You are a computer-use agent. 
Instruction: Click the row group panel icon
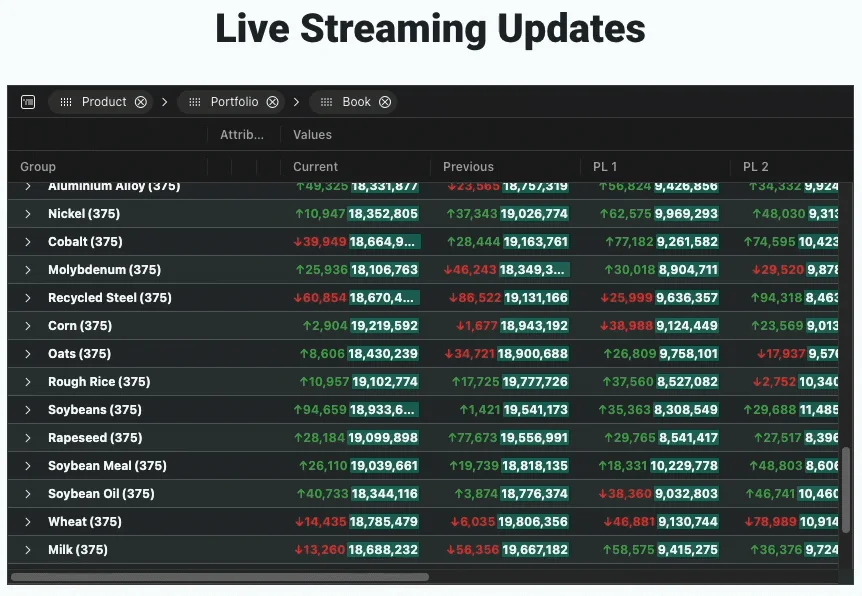(x=28, y=102)
